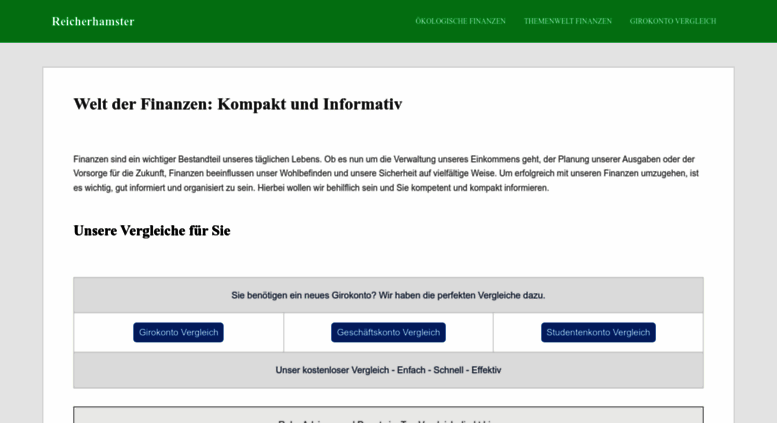
Task: Click heading 'Welt der Finanzen: Kompakt und Informativ'
Action: 238,105
